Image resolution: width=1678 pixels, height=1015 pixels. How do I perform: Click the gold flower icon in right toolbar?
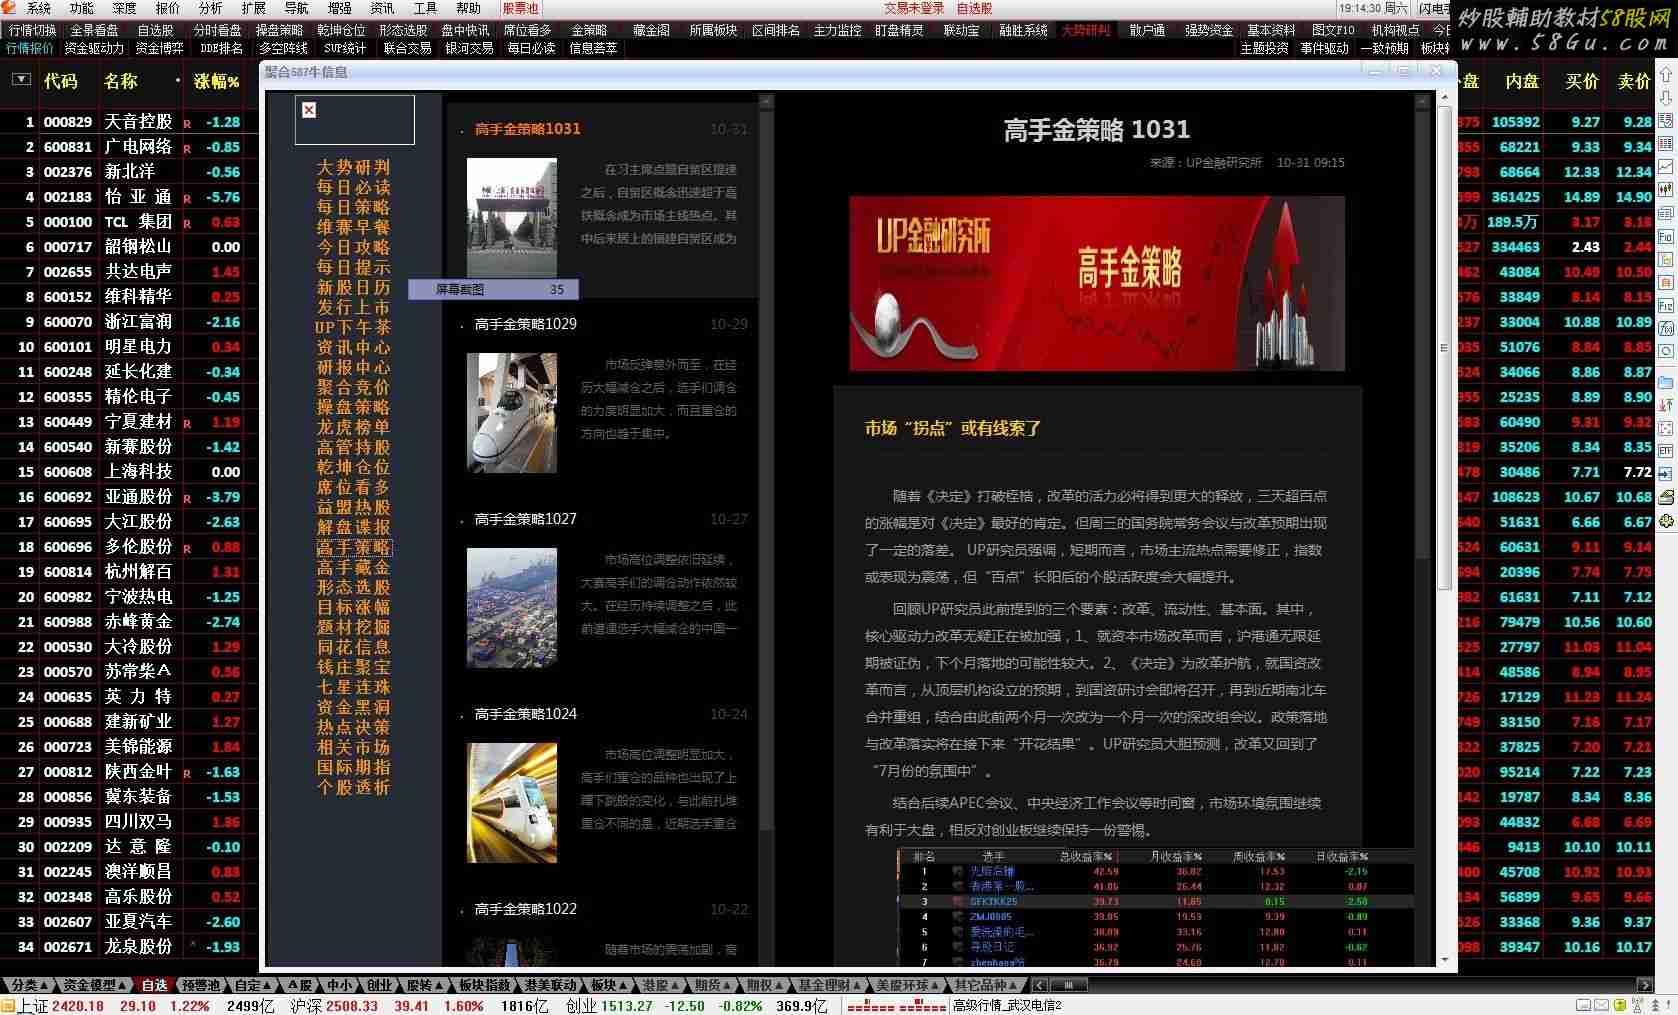pyautogui.click(x=1666, y=521)
